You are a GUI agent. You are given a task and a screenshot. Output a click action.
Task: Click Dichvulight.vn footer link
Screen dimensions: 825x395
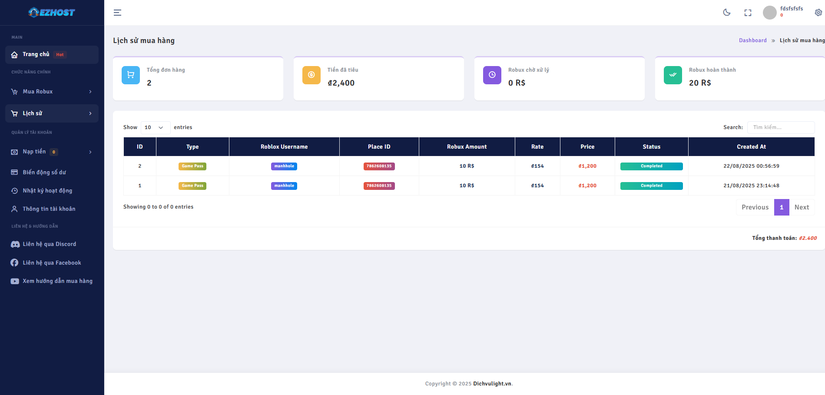(x=492, y=383)
